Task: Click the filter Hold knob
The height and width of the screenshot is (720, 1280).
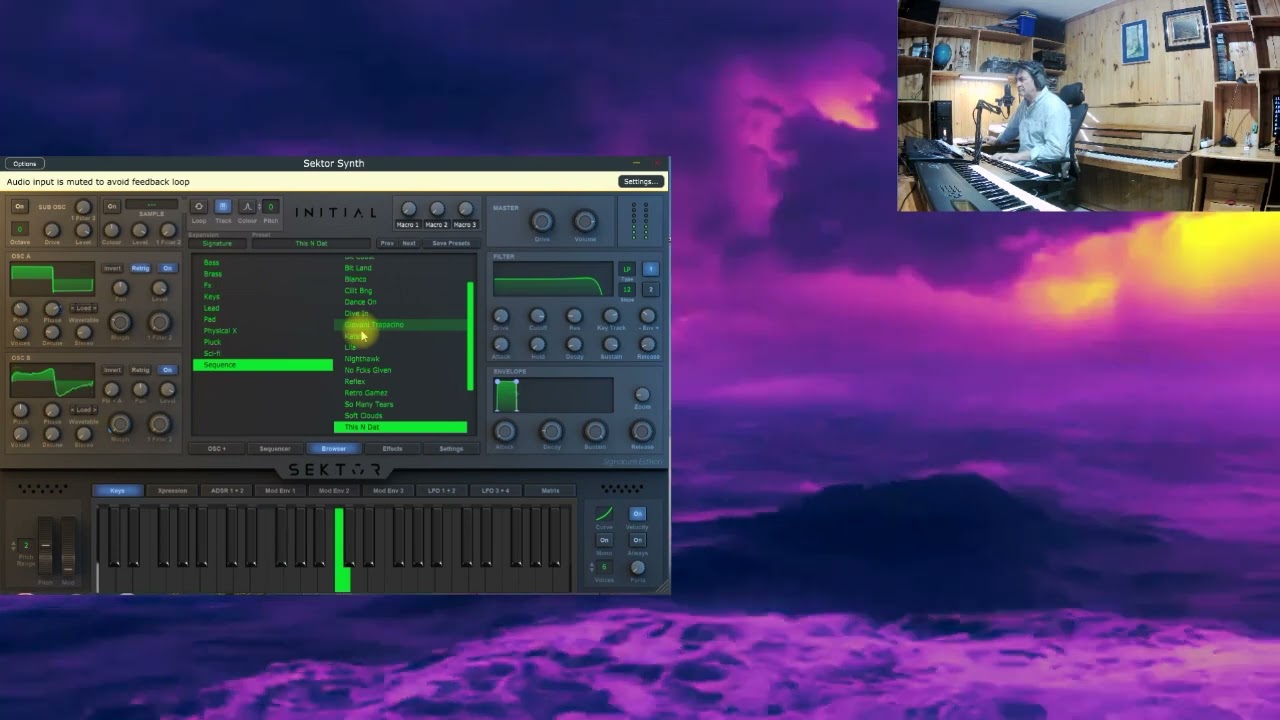Action: [x=537, y=345]
